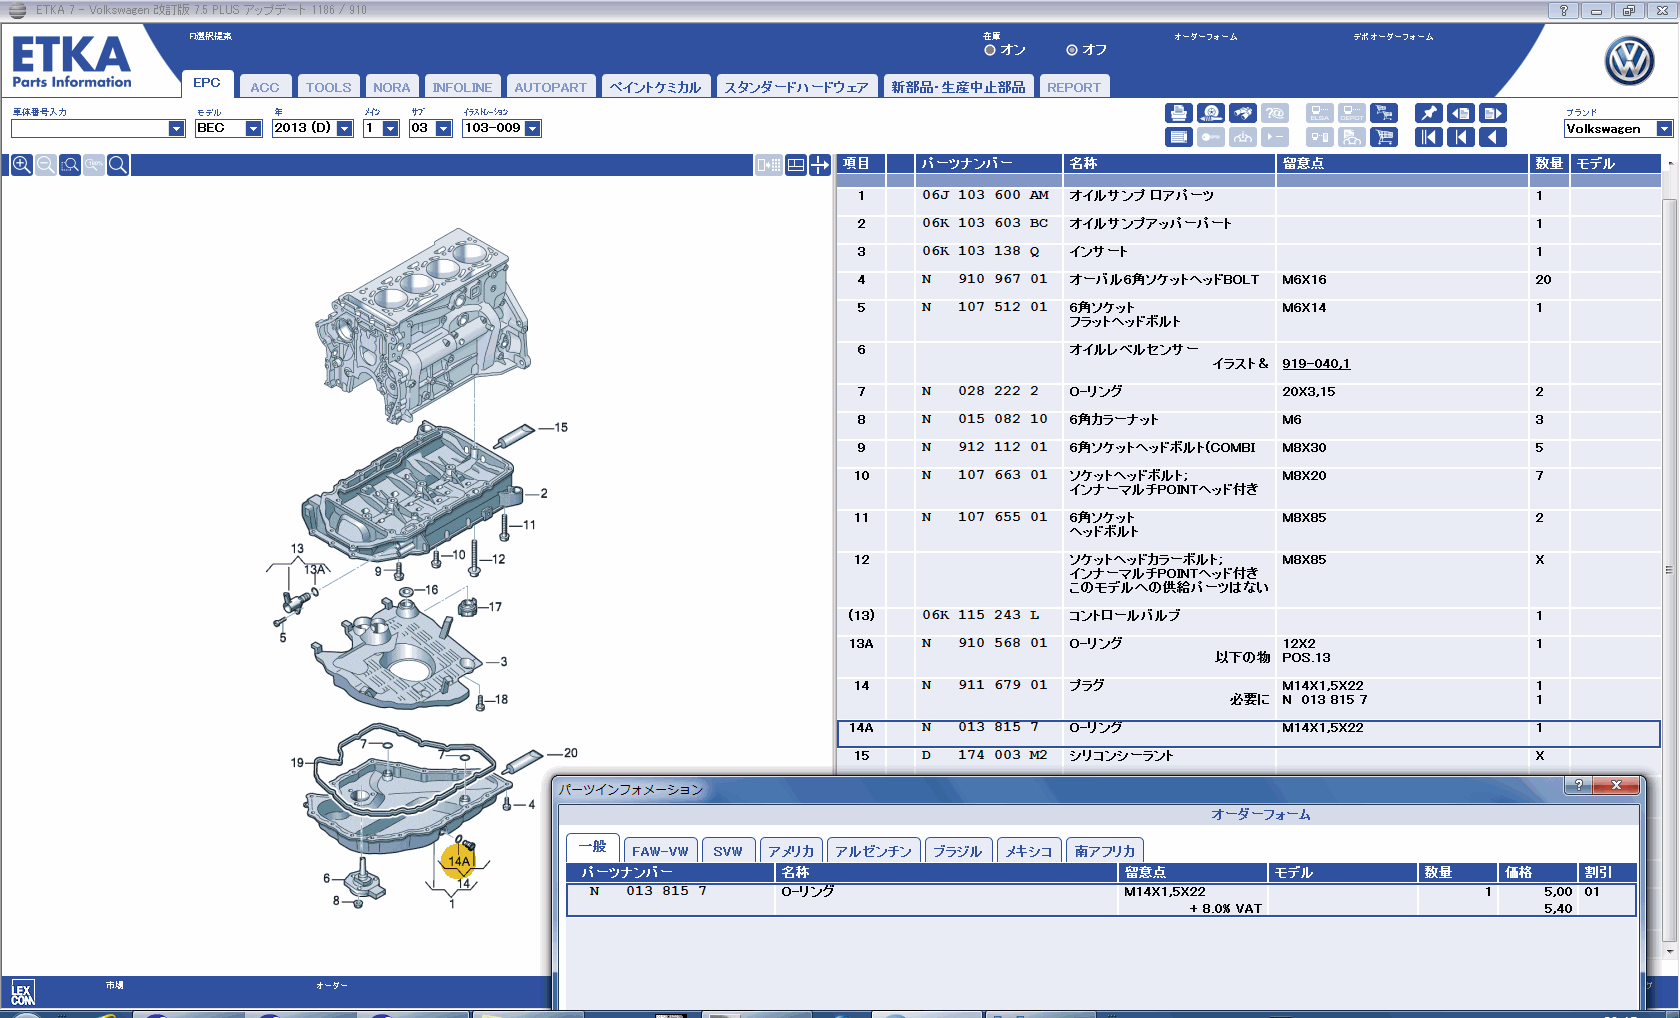Go to next illustration page icon
This screenshot has width=1680, height=1018.
click(1493, 113)
